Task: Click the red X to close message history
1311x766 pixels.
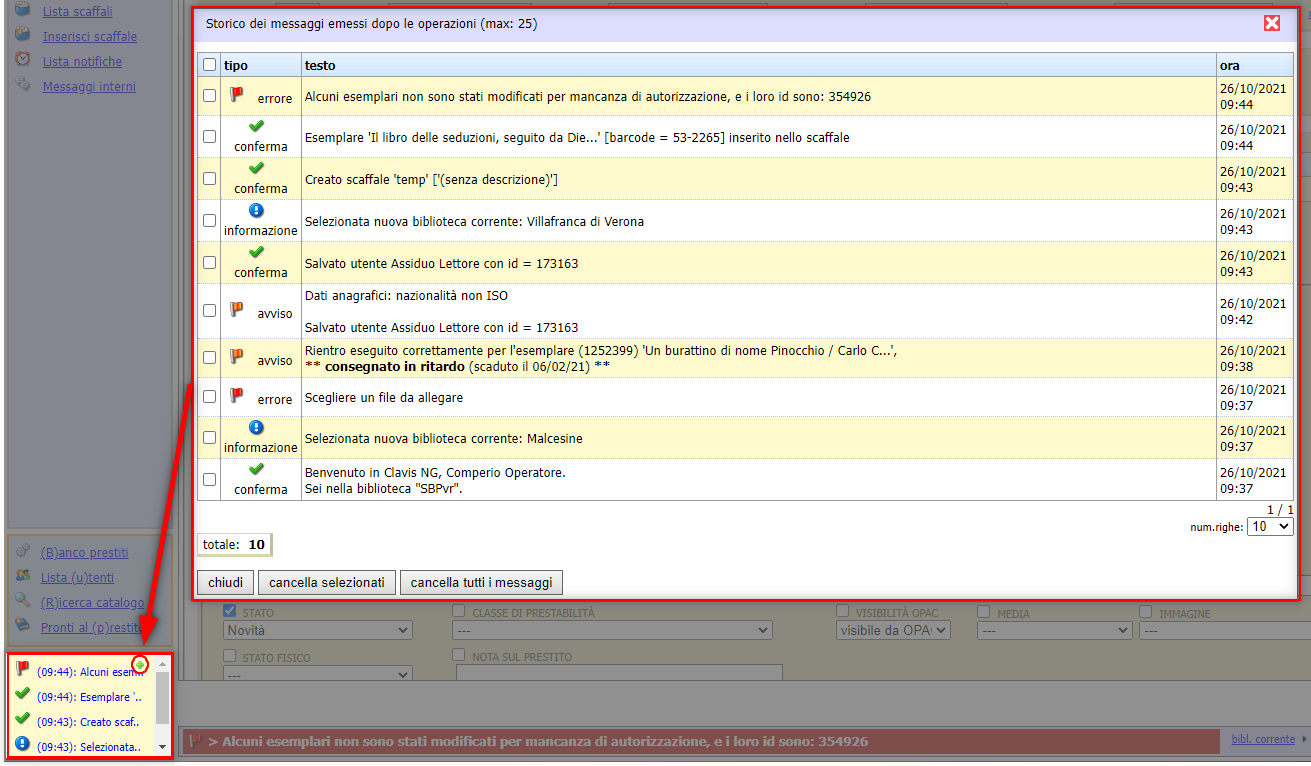Action: pyautogui.click(x=1272, y=23)
